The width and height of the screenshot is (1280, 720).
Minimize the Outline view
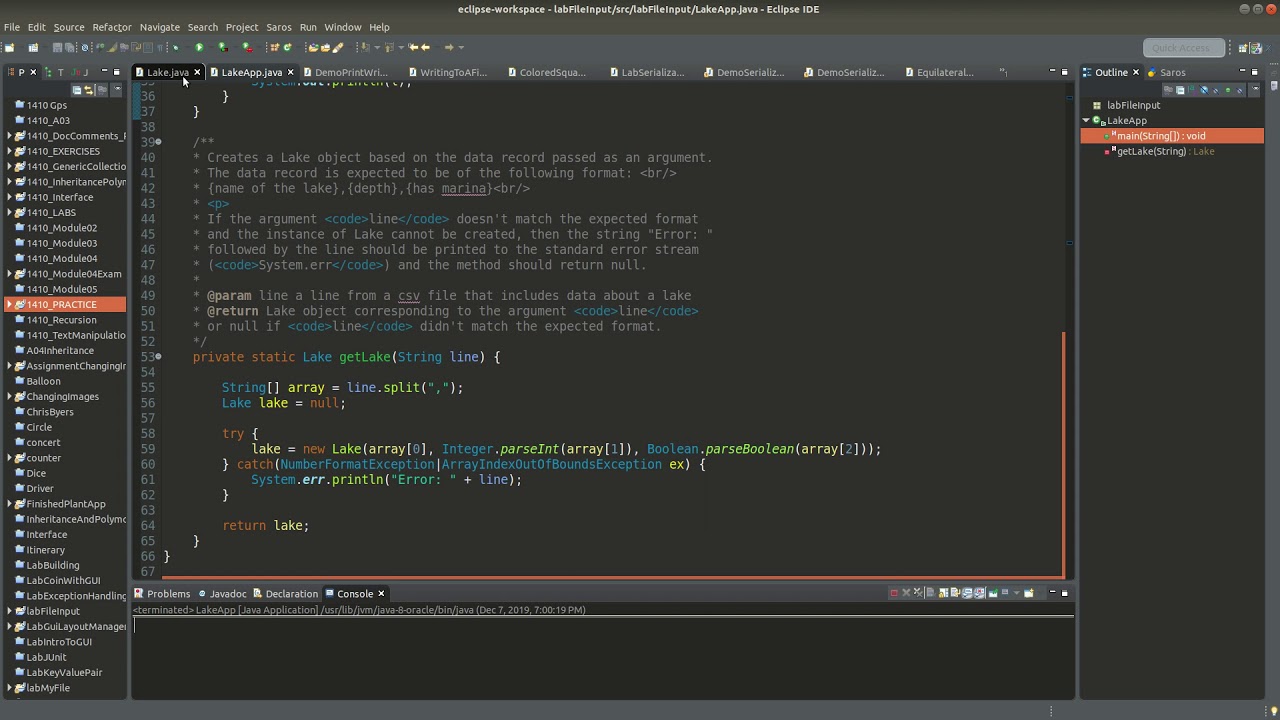[1242, 71]
